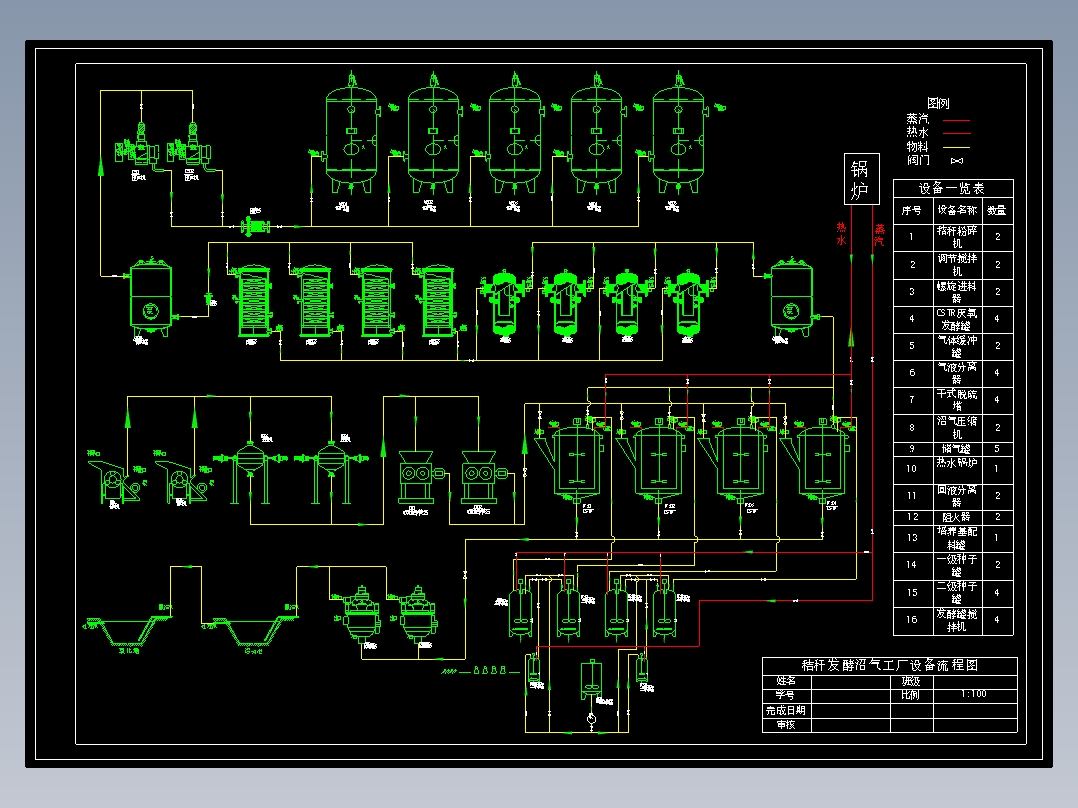Click the 比例 label in the title block
The image size is (1078, 808).
(911, 695)
